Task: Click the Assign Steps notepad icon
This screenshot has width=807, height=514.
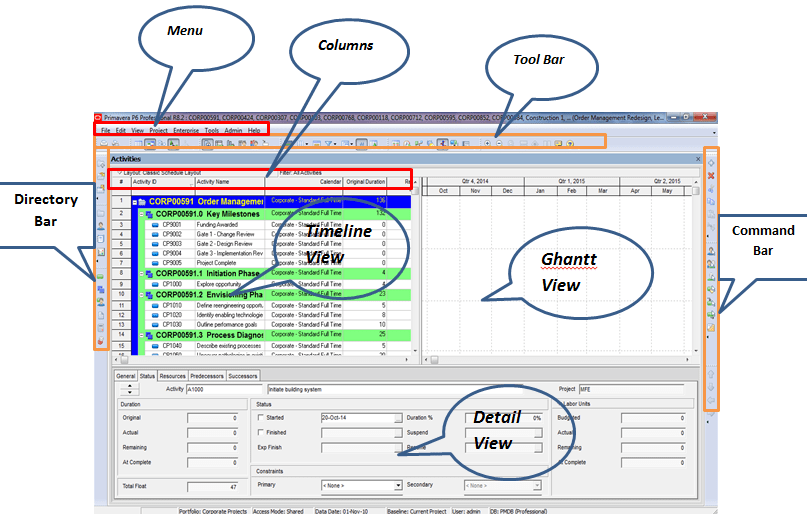Action: 711,327
